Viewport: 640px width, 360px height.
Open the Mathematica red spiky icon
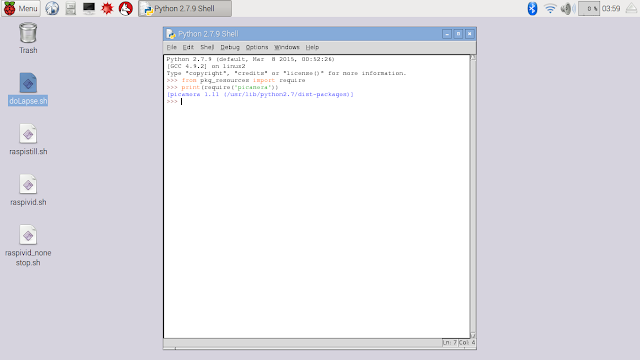107,8
